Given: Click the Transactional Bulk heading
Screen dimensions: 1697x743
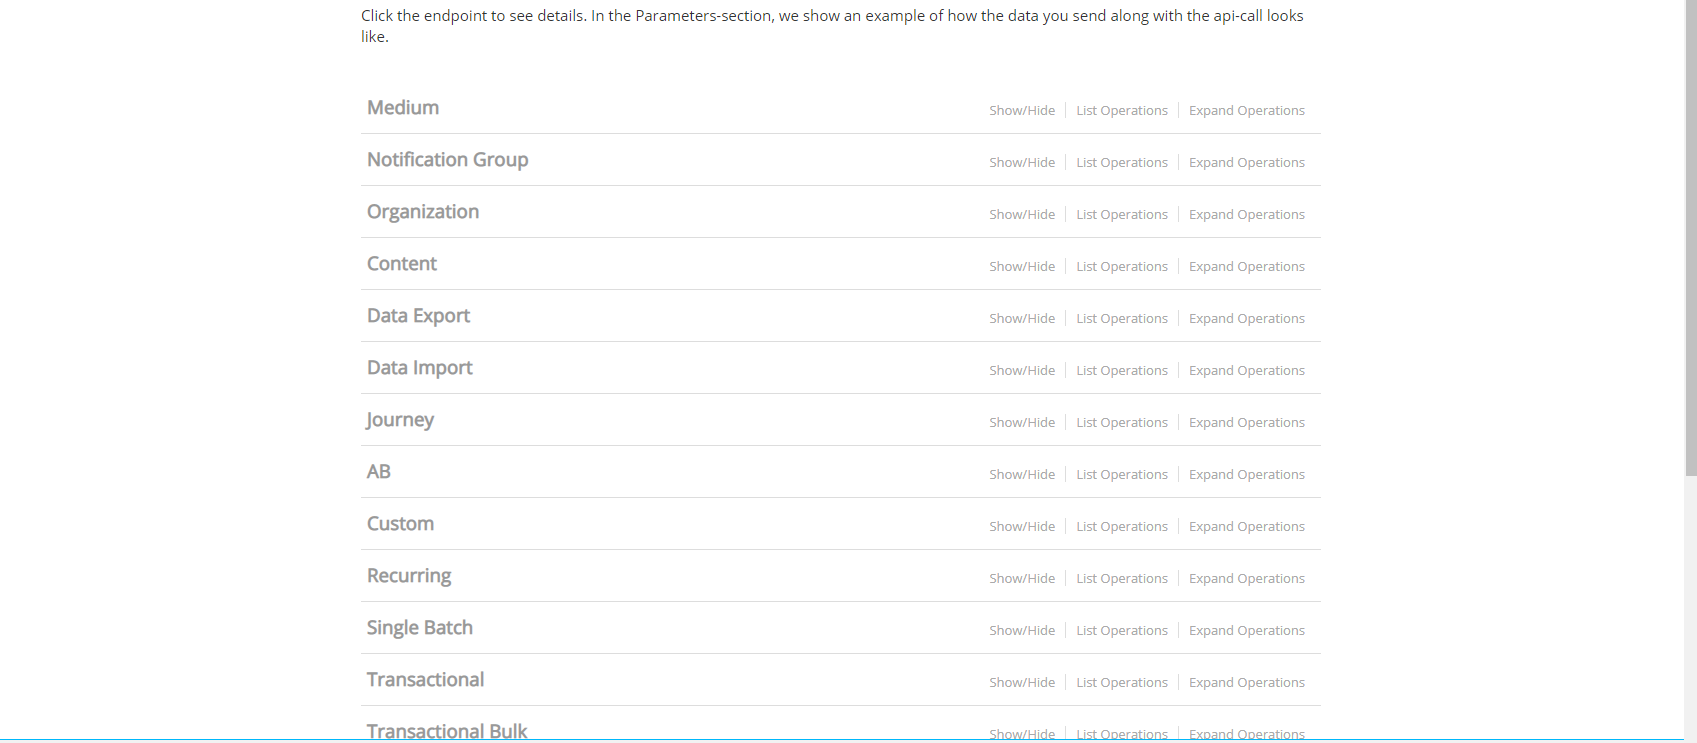Looking at the screenshot, I should (447, 731).
